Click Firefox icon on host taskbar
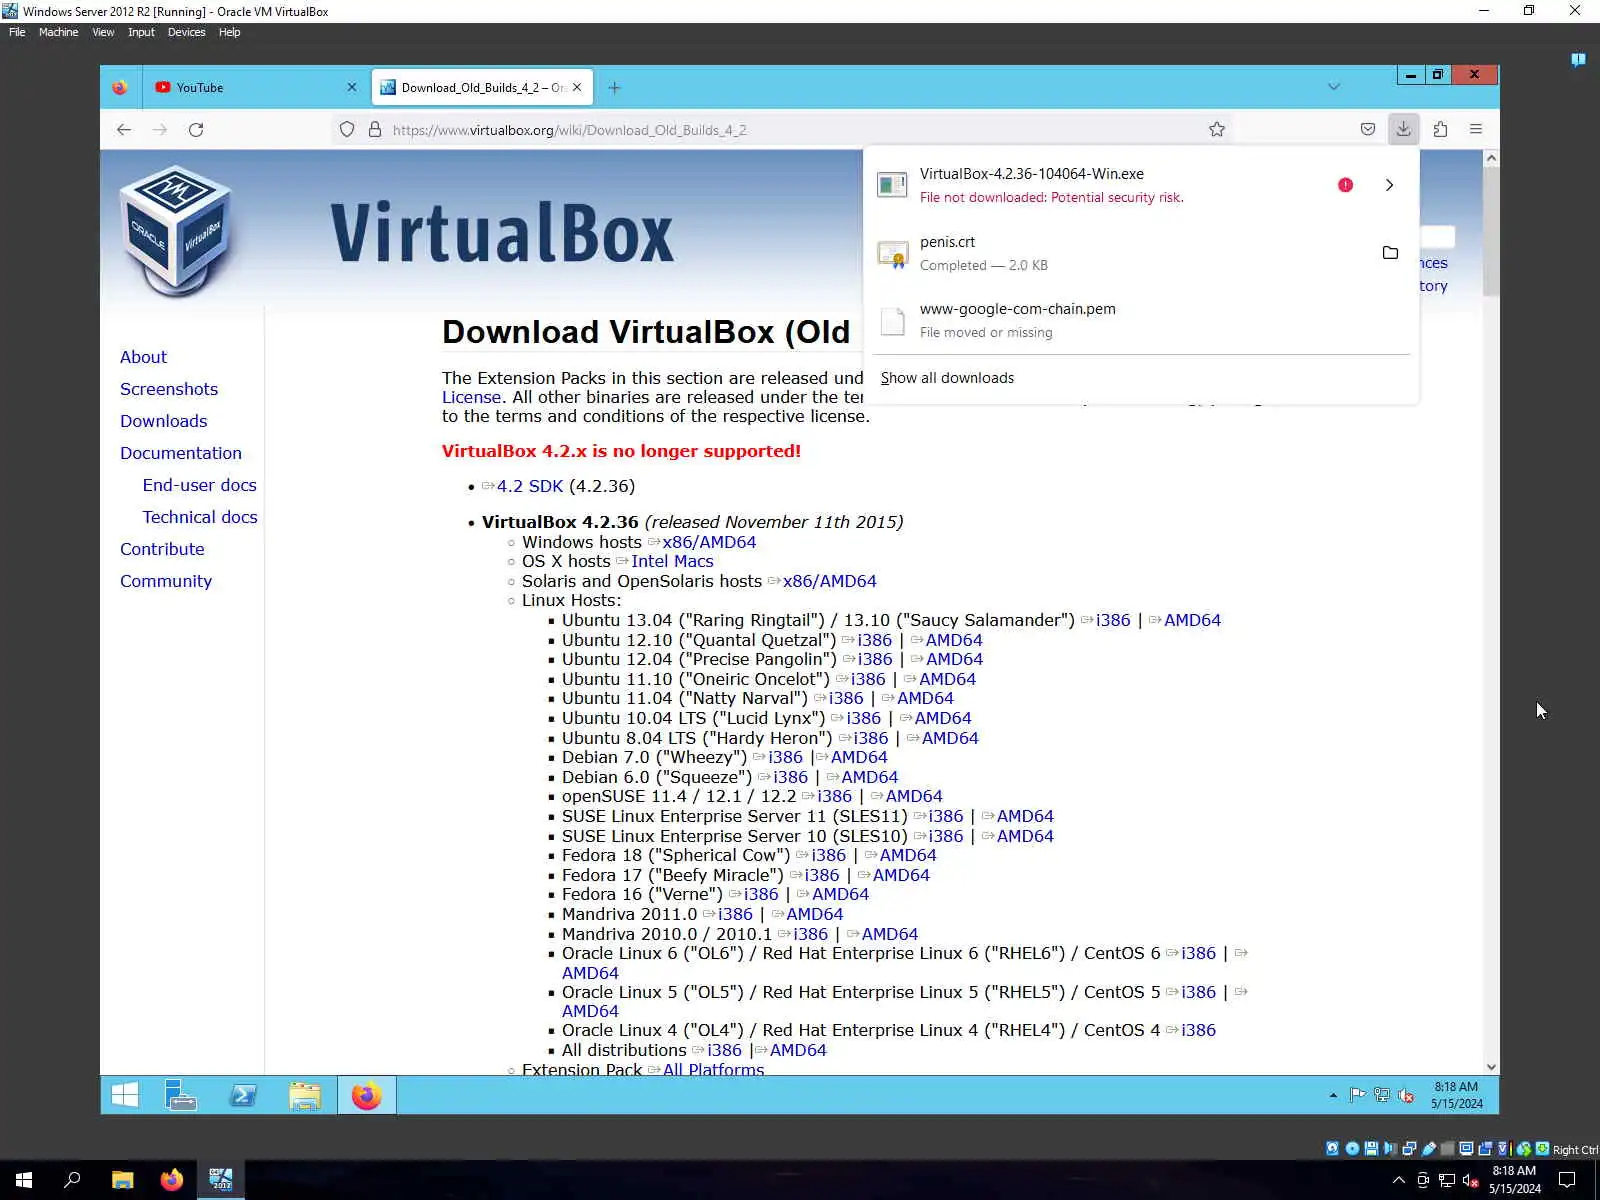This screenshot has width=1600, height=1200. point(172,1180)
